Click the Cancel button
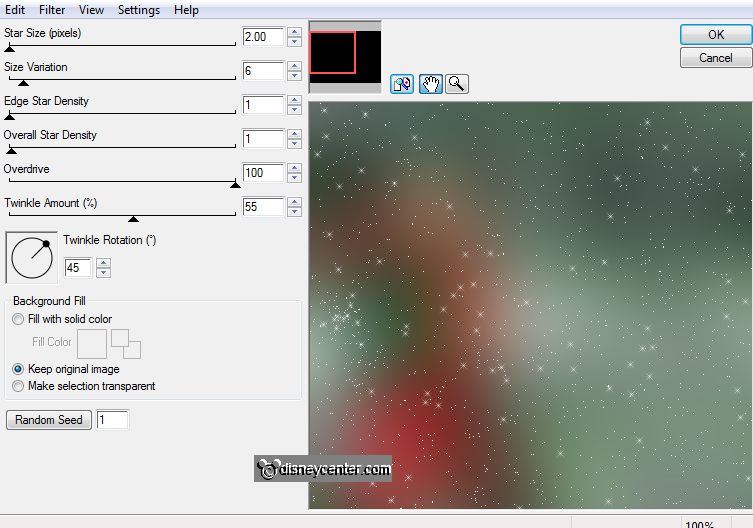 tap(716, 58)
